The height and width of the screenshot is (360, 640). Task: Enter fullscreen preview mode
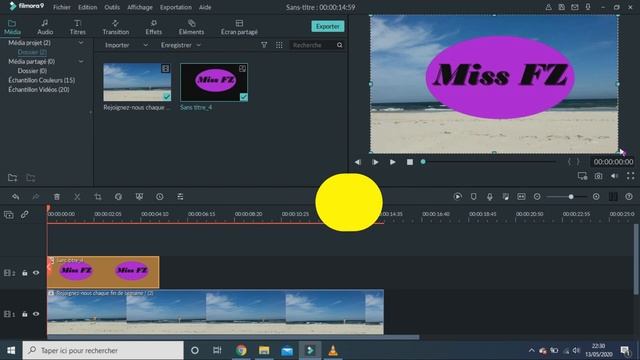pos(631,176)
